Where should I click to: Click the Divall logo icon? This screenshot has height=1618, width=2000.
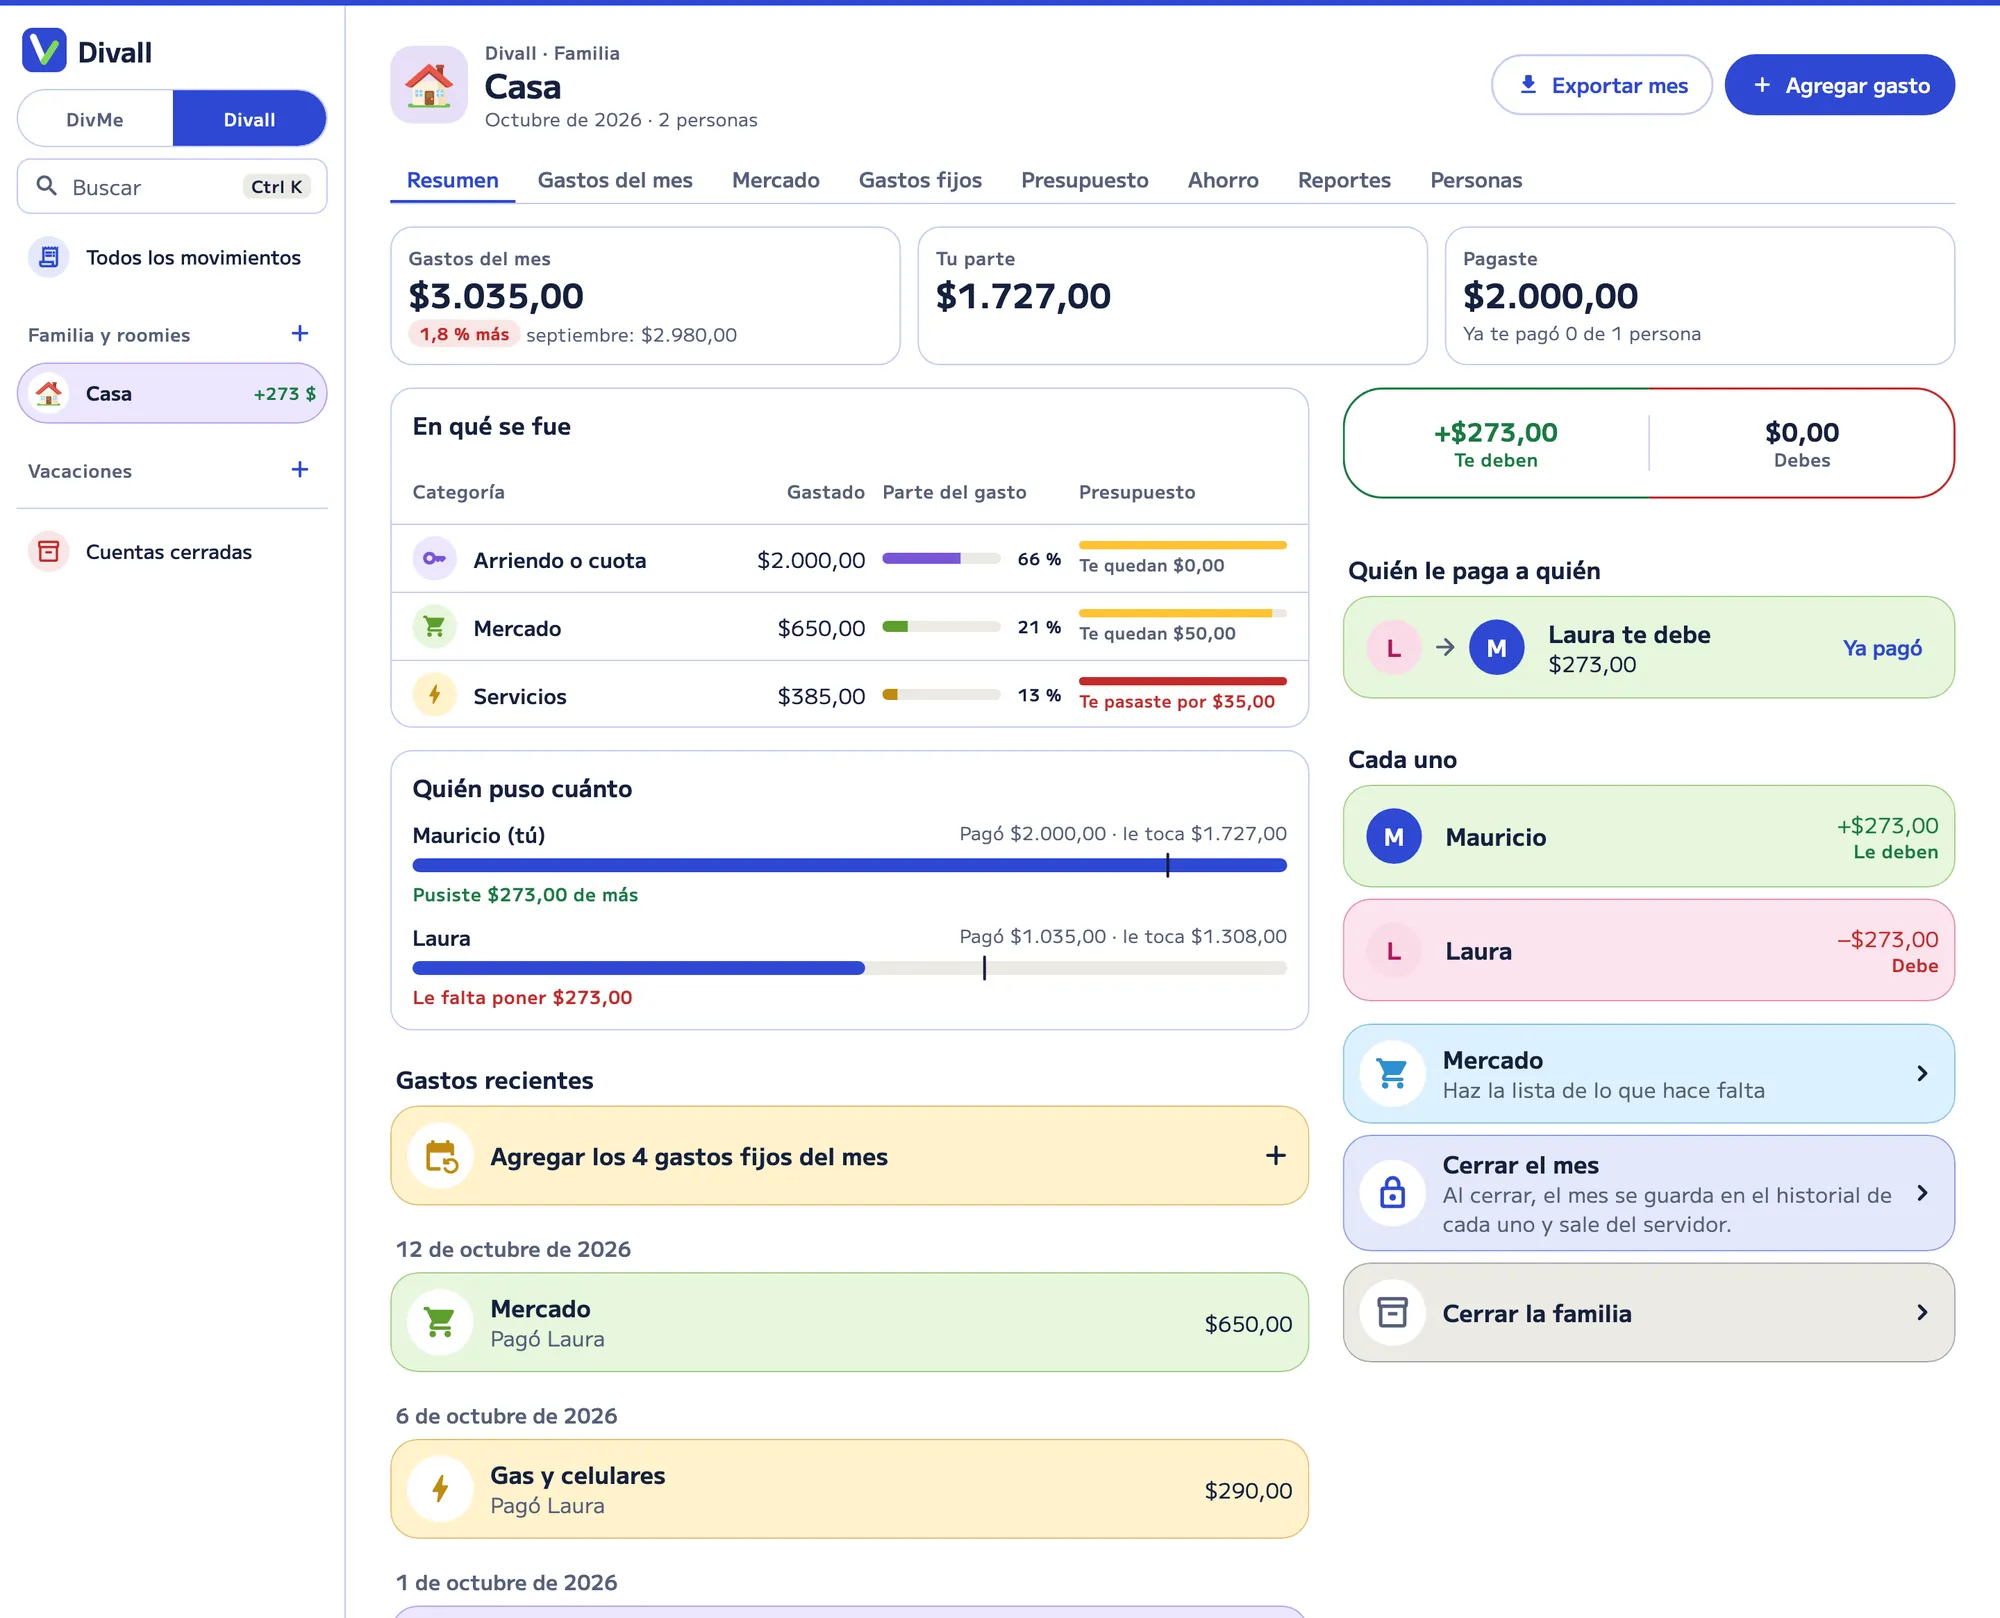tap(44, 51)
